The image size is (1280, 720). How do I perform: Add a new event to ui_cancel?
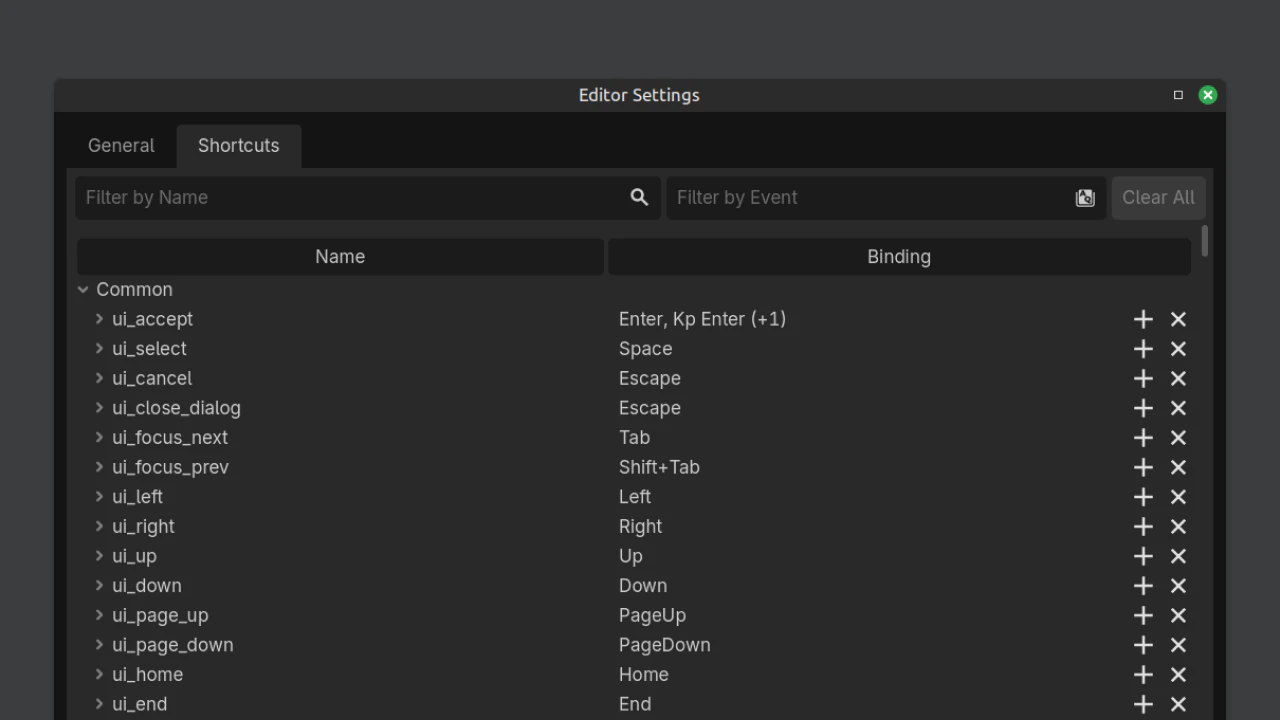1143,379
